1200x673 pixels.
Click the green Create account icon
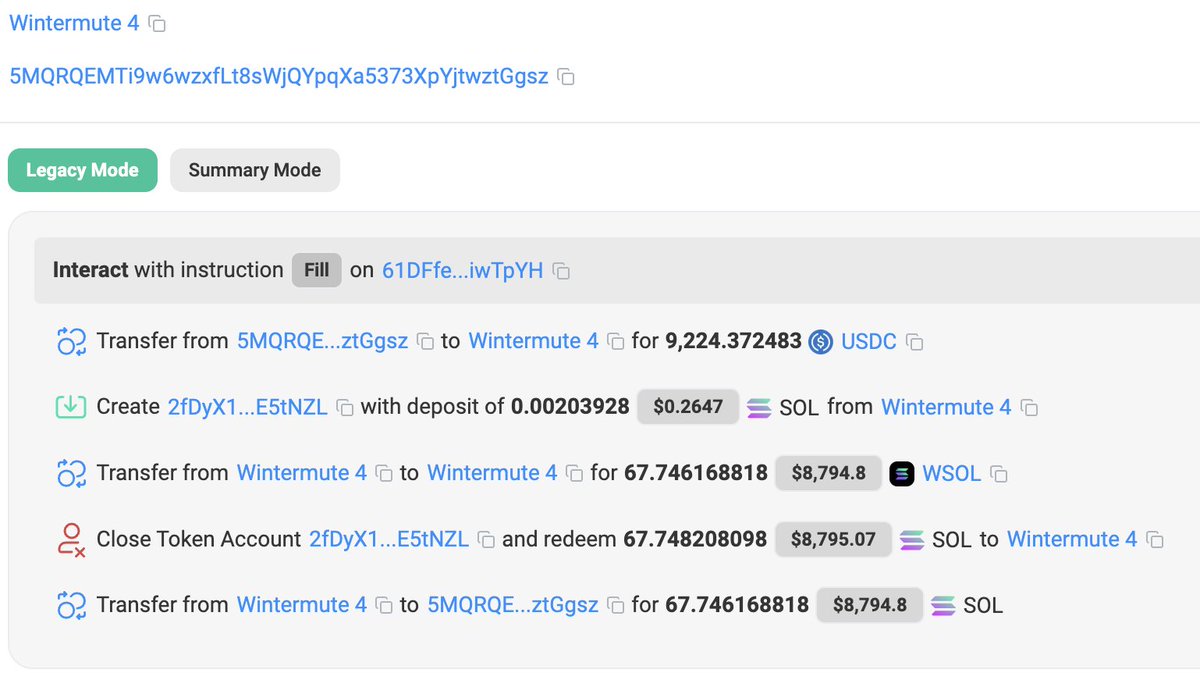pos(71,407)
